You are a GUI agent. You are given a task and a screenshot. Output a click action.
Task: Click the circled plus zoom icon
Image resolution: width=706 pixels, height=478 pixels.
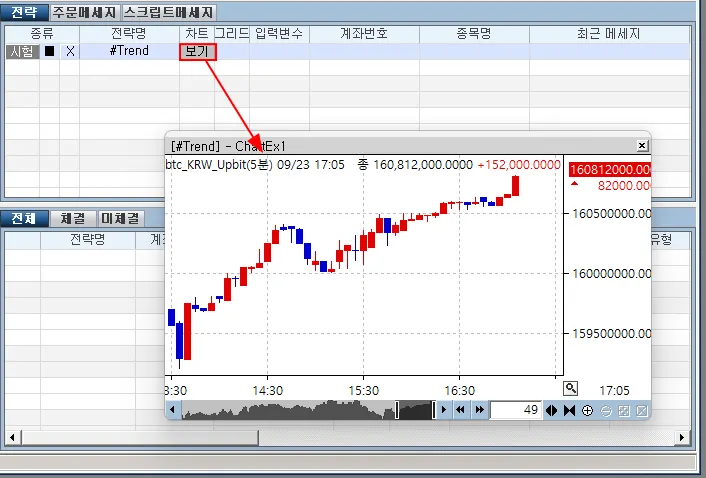click(587, 410)
